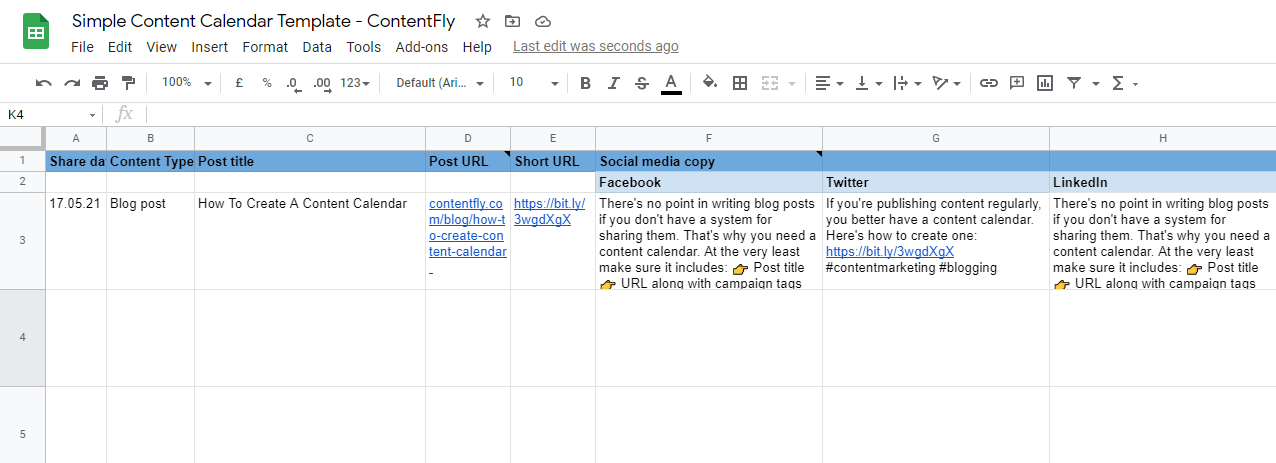
Task: Open the font family dropdown
Action: pyautogui.click(x=440, y=83)
